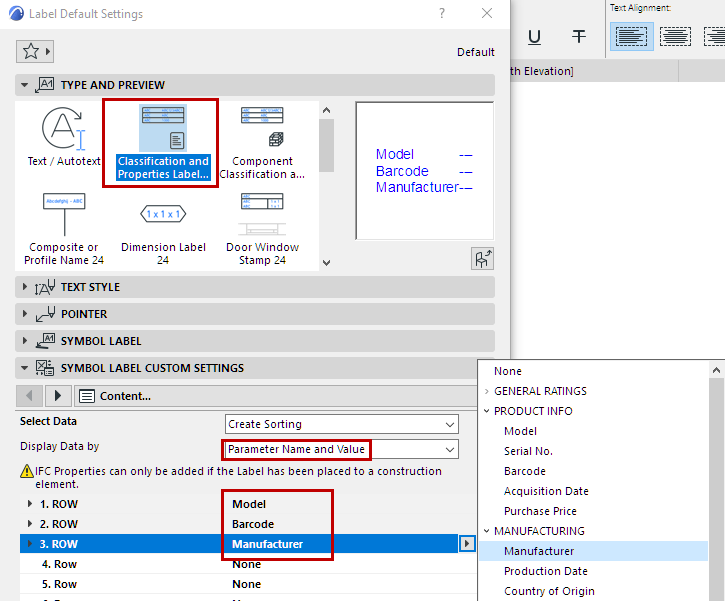Collapse Symbol Label Custom Settings panel
The image size is (725, 601).
click(x=25, y=368)
